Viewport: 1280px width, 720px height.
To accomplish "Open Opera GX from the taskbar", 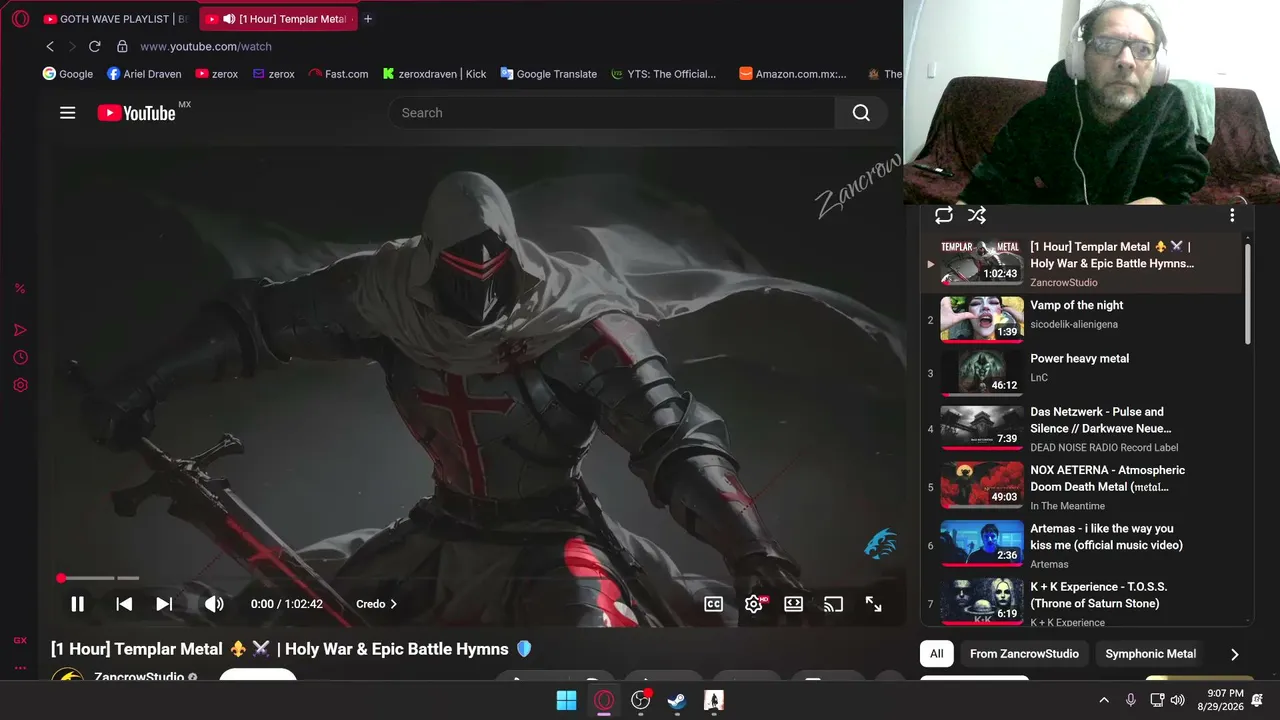I will 604,700.
